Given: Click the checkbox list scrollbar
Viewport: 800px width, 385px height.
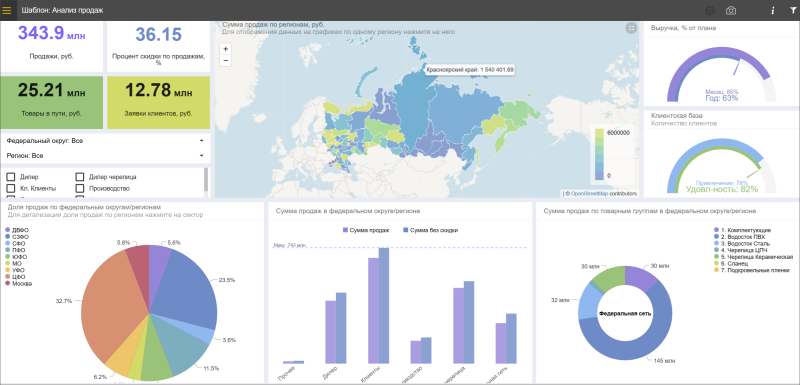Looking at the screenshot, I should [206, 179].
